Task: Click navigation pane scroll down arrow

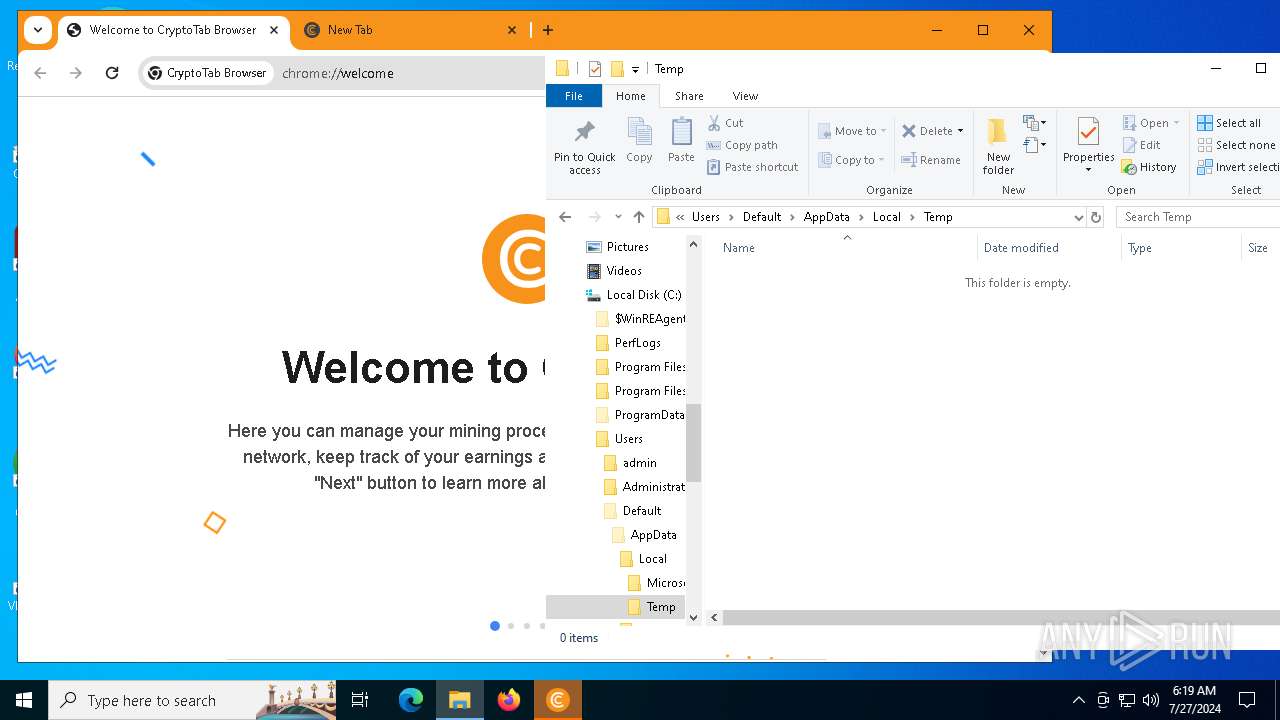Action: [694, 618]
